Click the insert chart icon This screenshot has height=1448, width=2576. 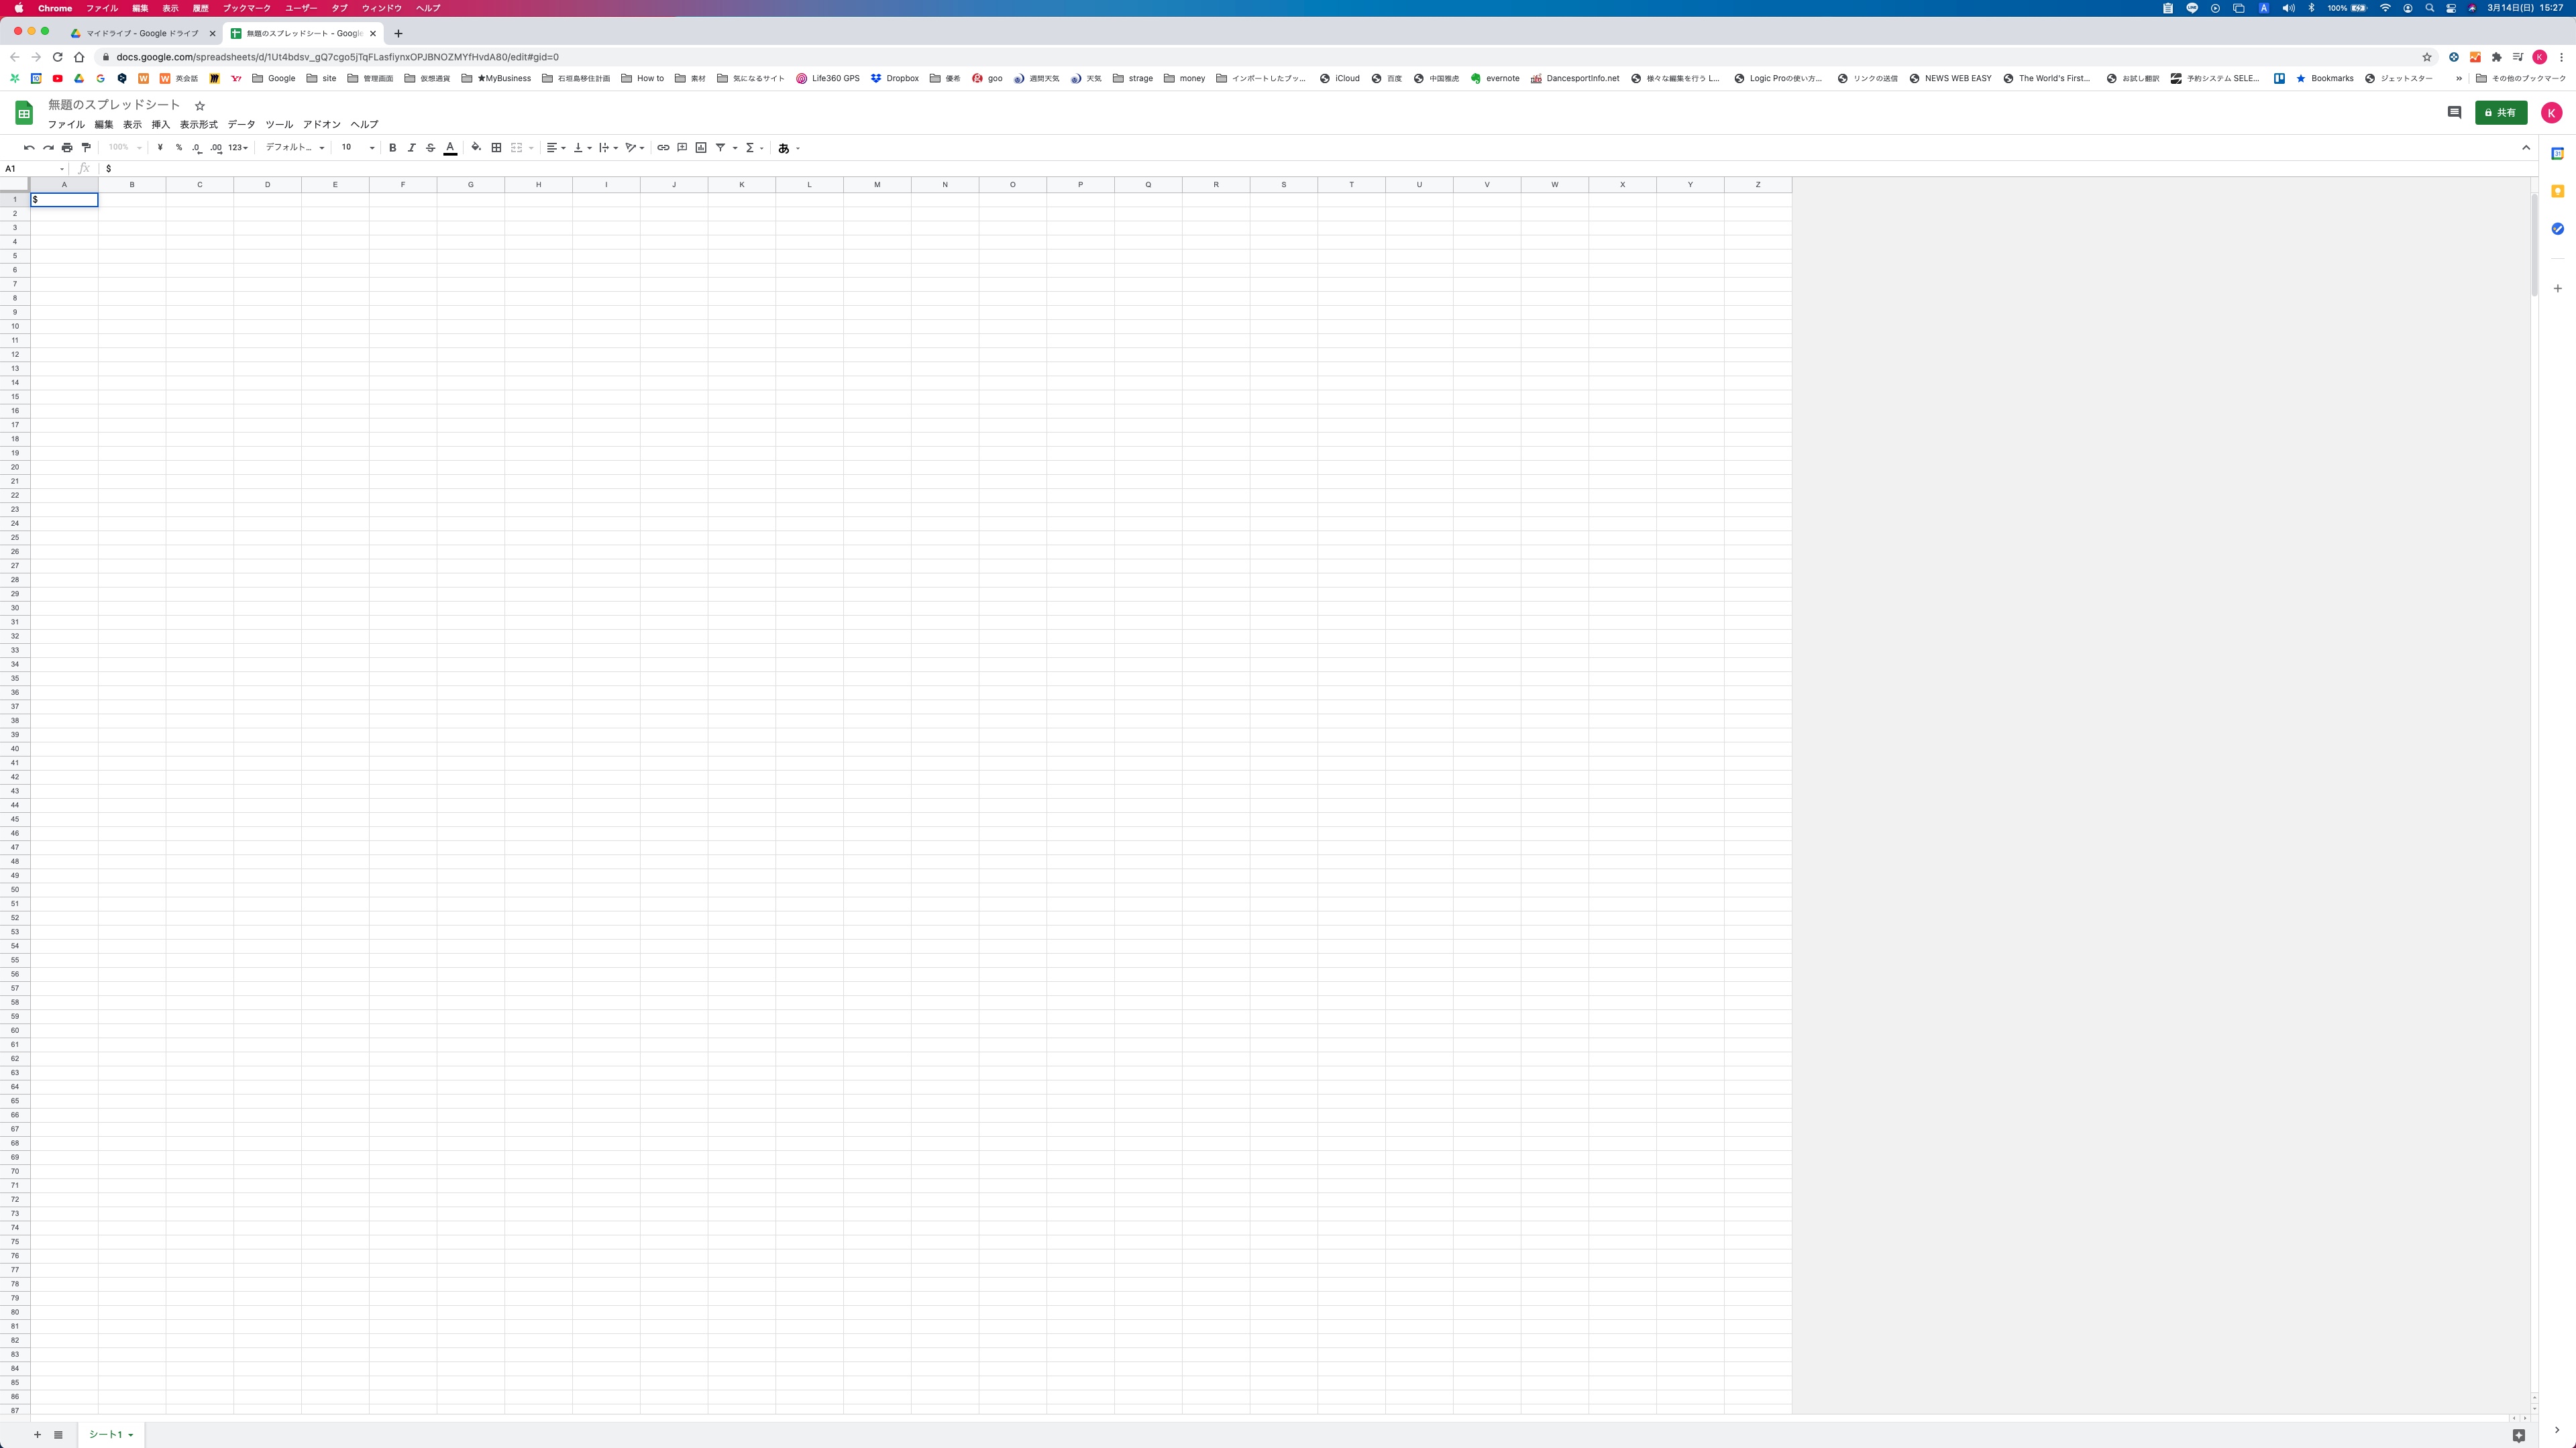click(x=701, y=148)
